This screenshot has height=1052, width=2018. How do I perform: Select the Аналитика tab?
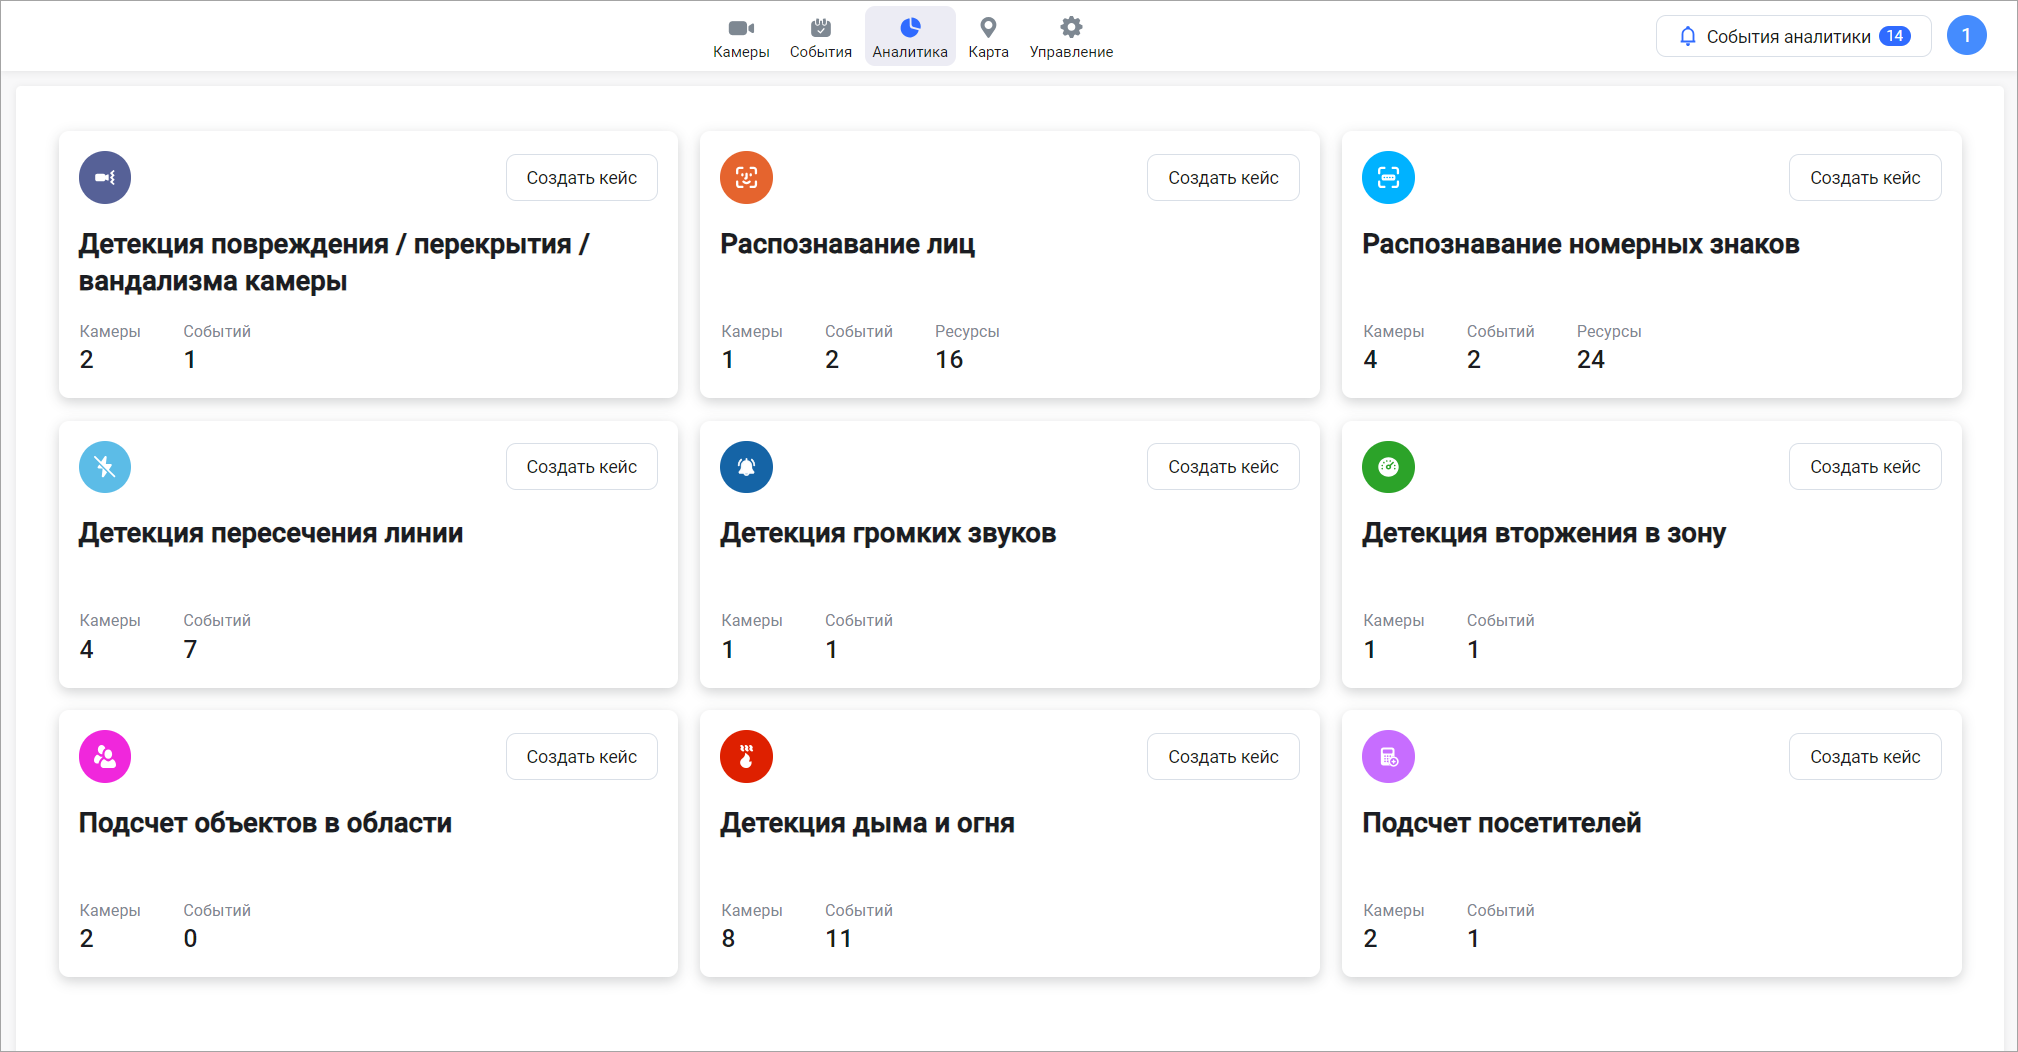coord(910,37)
